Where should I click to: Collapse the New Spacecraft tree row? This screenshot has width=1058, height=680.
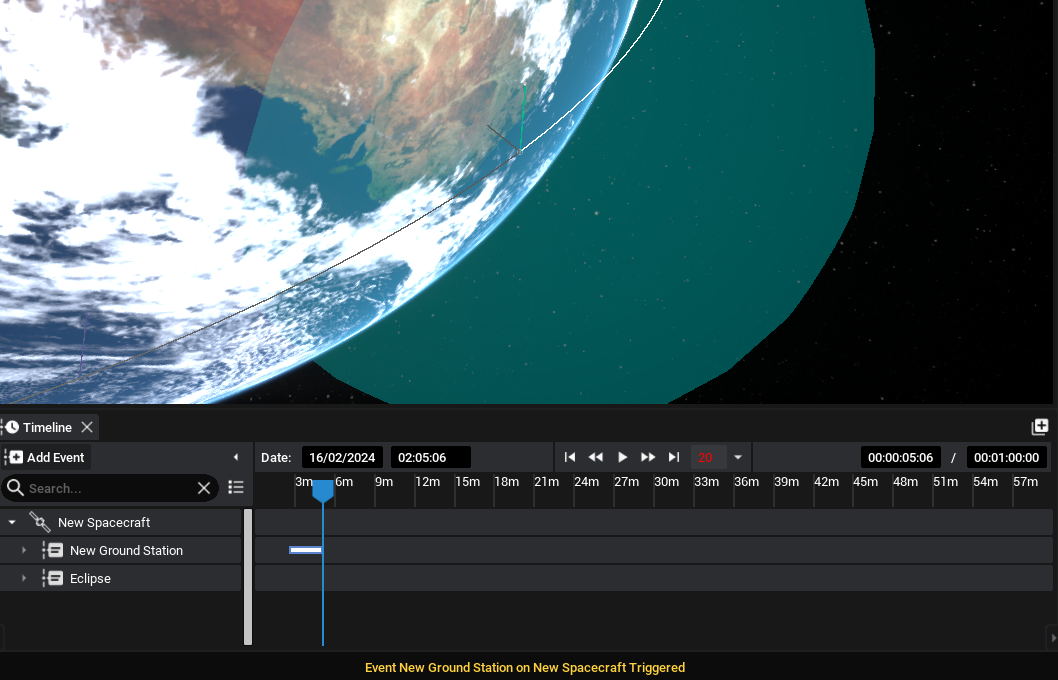tap(12, 522)
